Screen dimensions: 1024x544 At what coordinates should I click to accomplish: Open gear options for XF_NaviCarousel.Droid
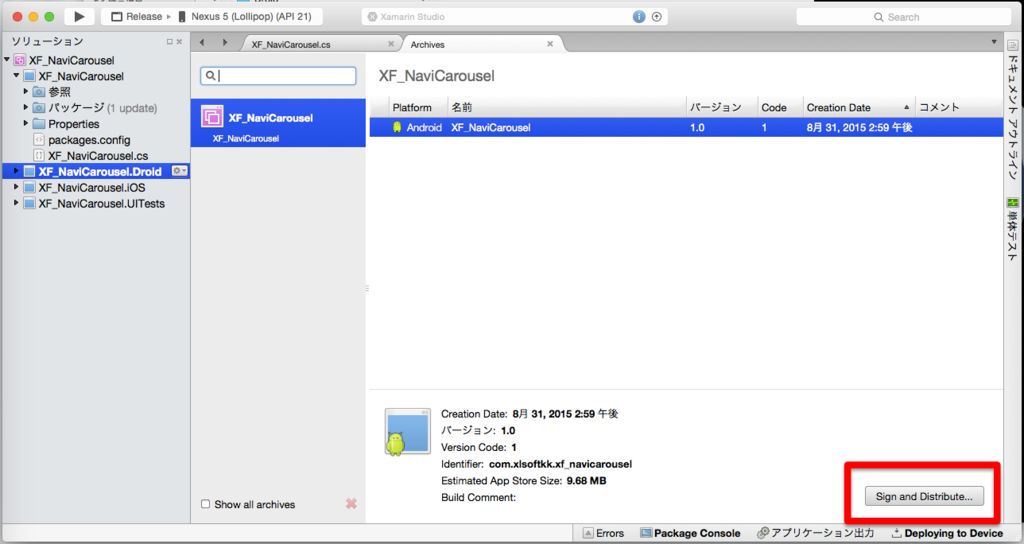(x=180, y=171)
